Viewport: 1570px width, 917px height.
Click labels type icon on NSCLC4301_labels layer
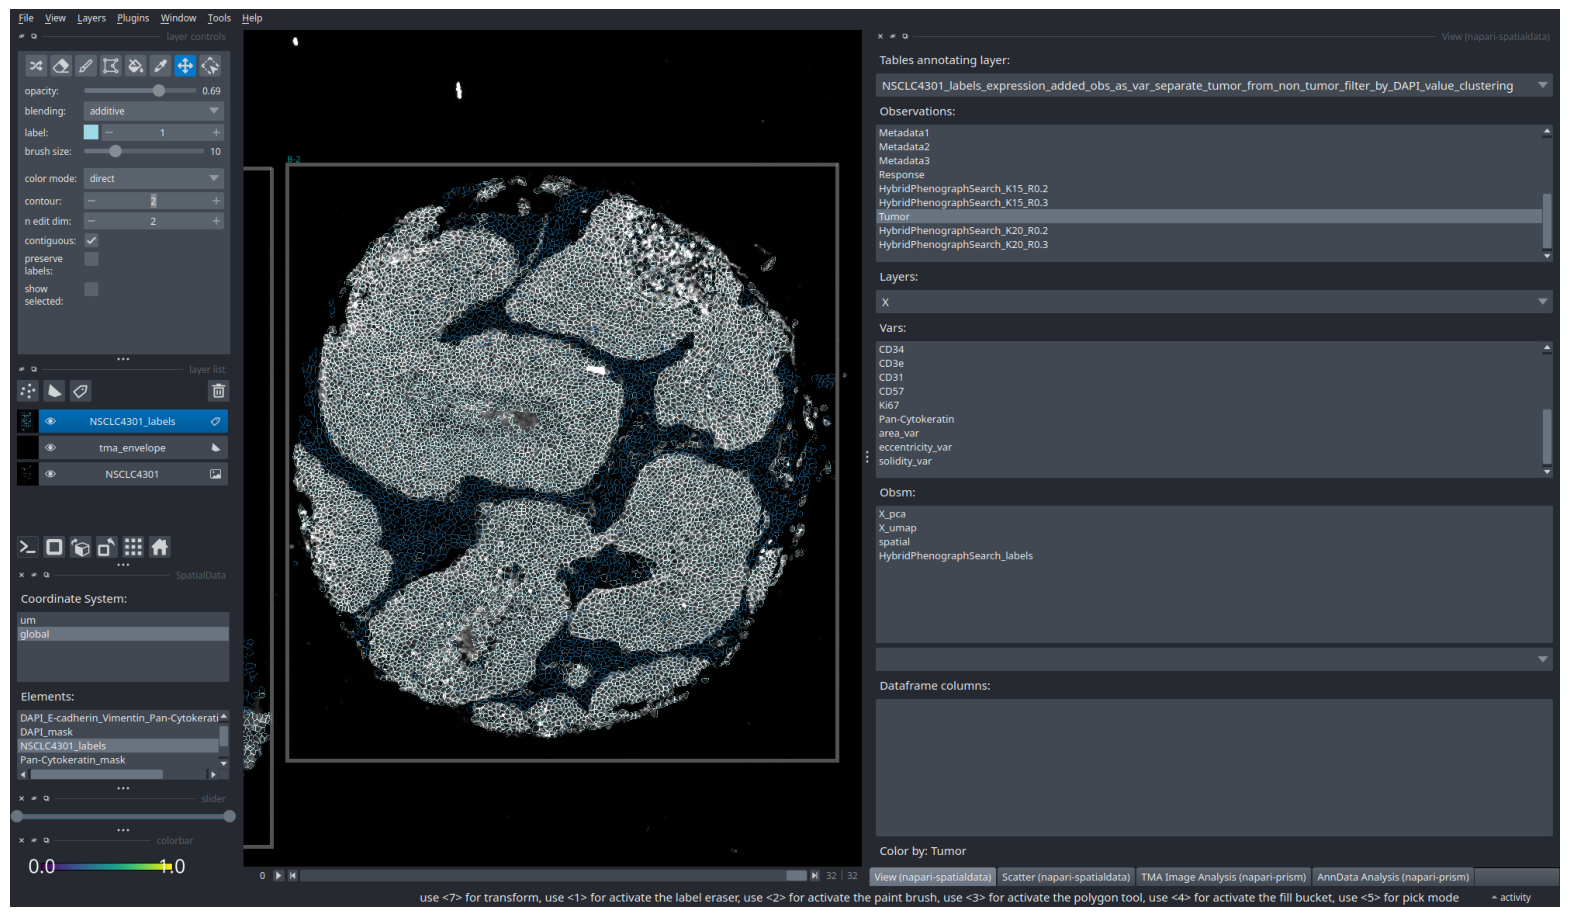pos(215,422)
